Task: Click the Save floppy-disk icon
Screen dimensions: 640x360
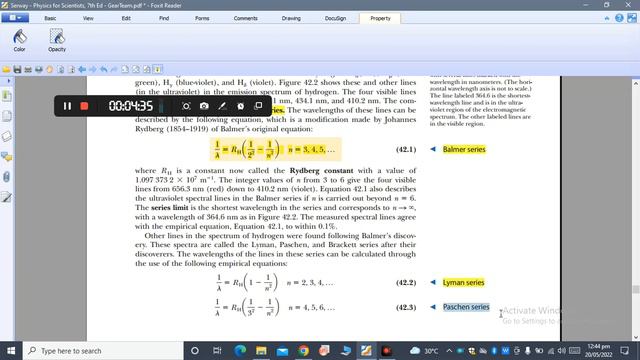Action: coord(17,69)
